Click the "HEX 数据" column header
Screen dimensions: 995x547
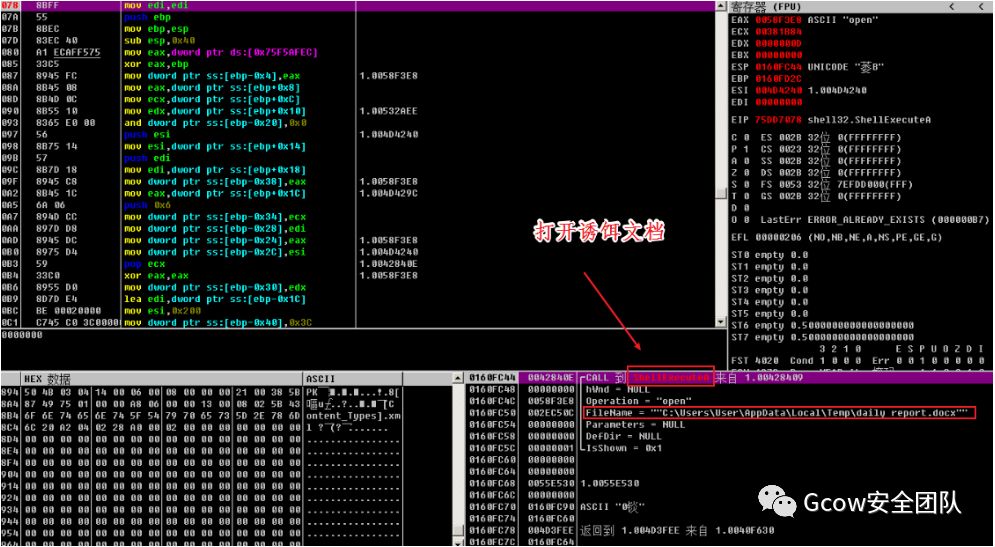[x=162, y=379]
